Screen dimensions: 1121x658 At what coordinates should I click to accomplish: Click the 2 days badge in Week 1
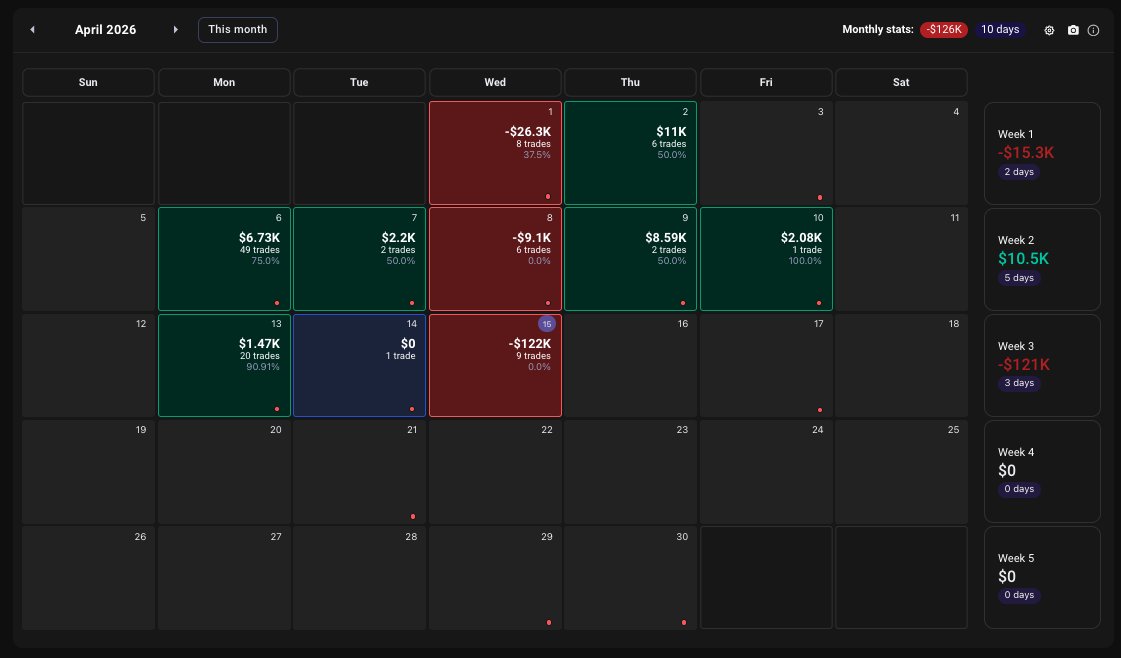(x=1019, y=172)
